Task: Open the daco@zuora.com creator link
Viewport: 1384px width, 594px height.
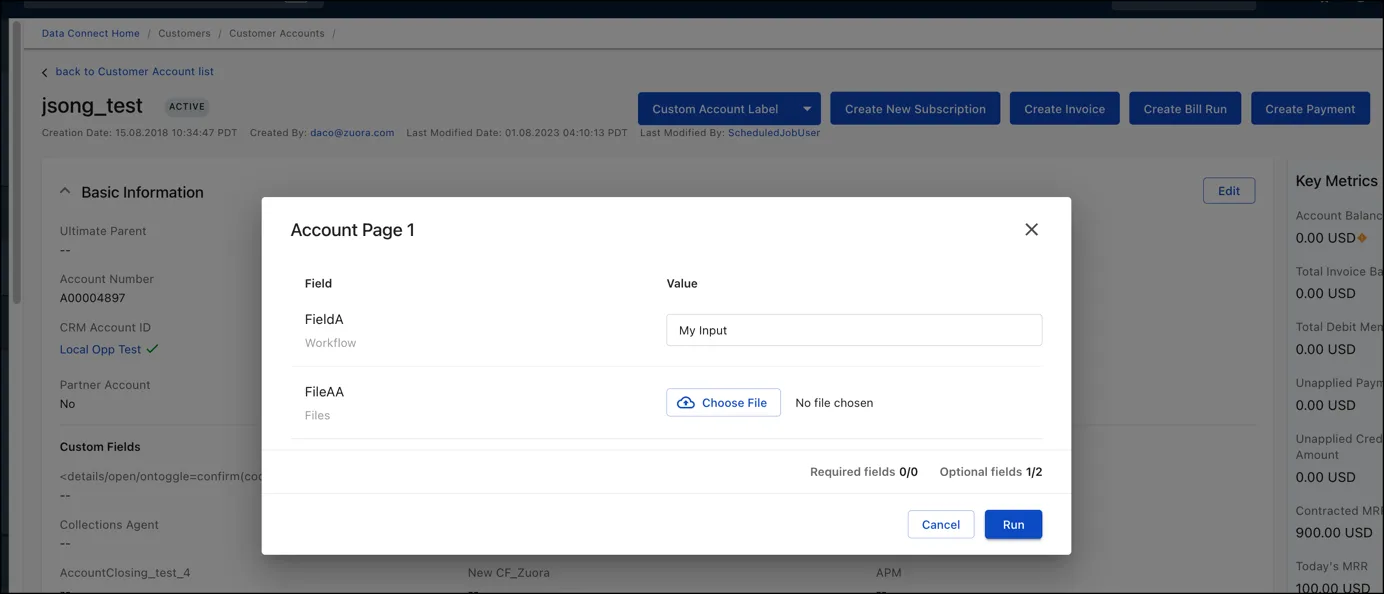Action: 352,132
